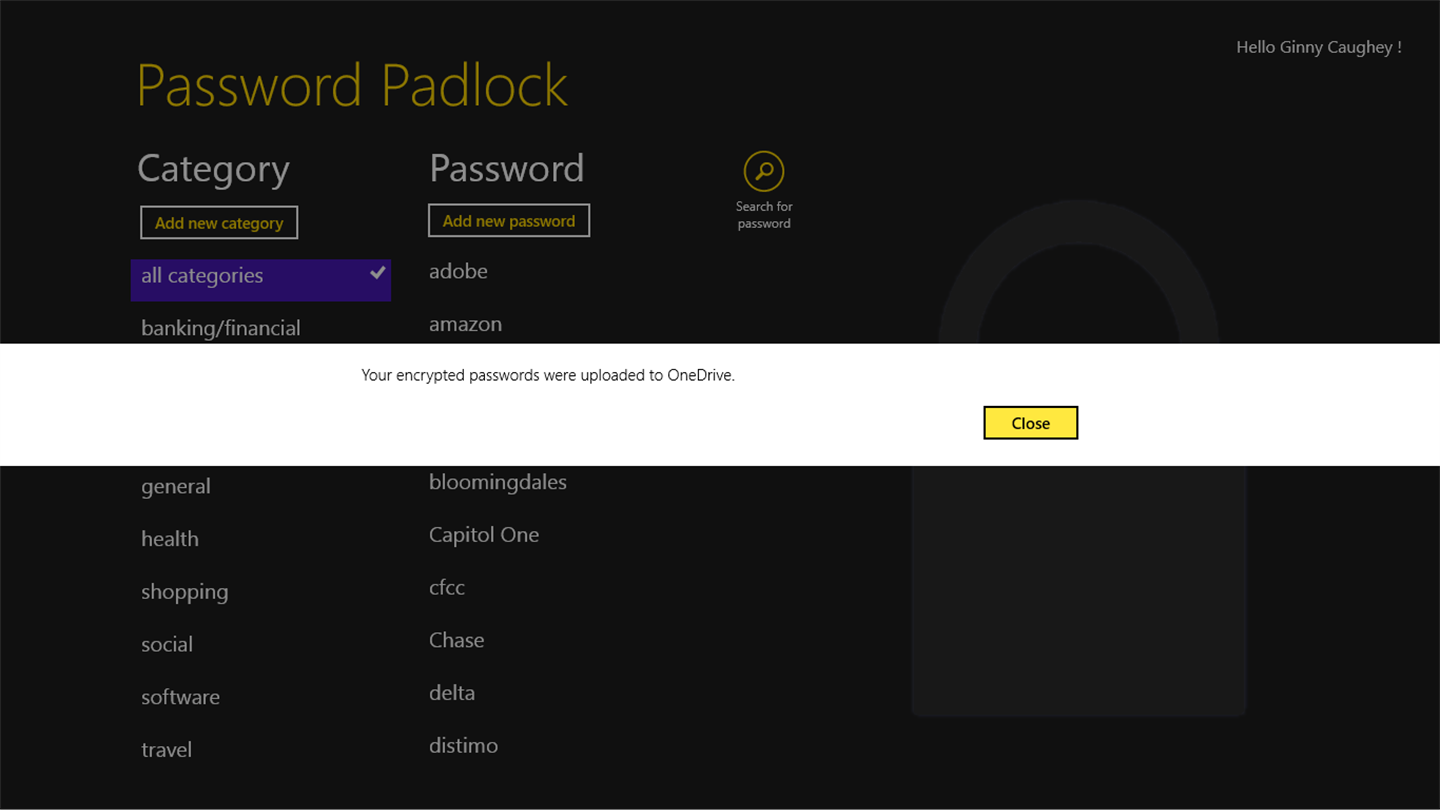Click Add new password button
The image size is (1440, 810).
point(509,221)
